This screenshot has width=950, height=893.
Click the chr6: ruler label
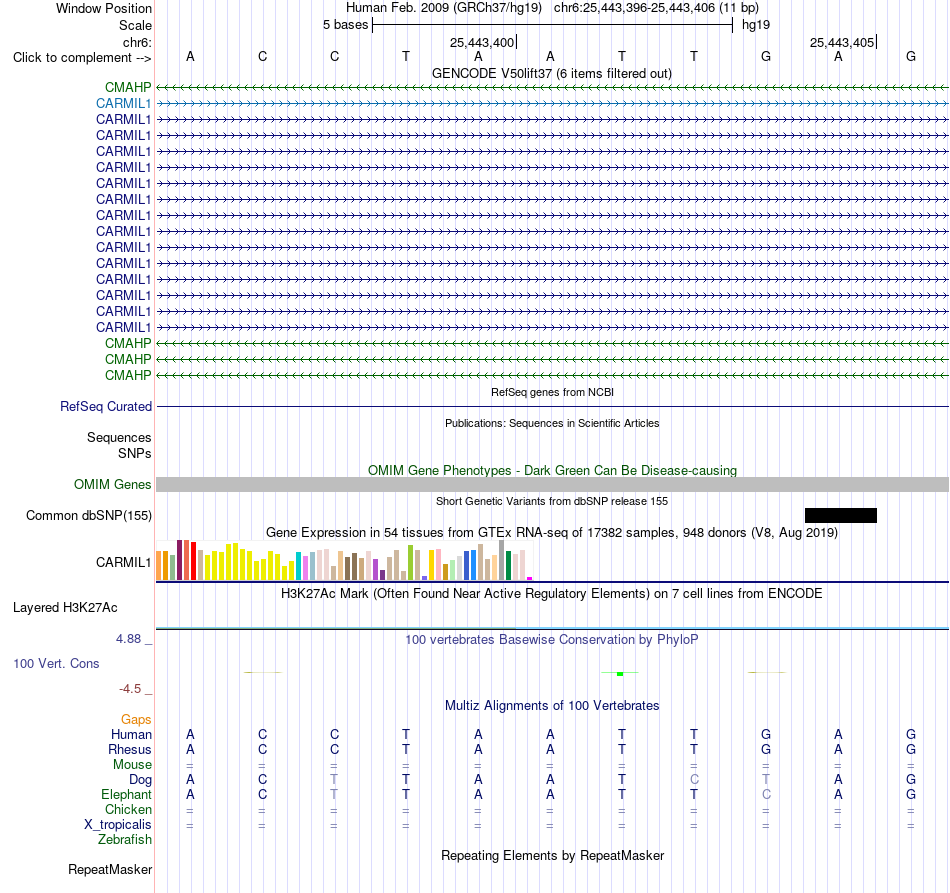click(x=137, y=42)
